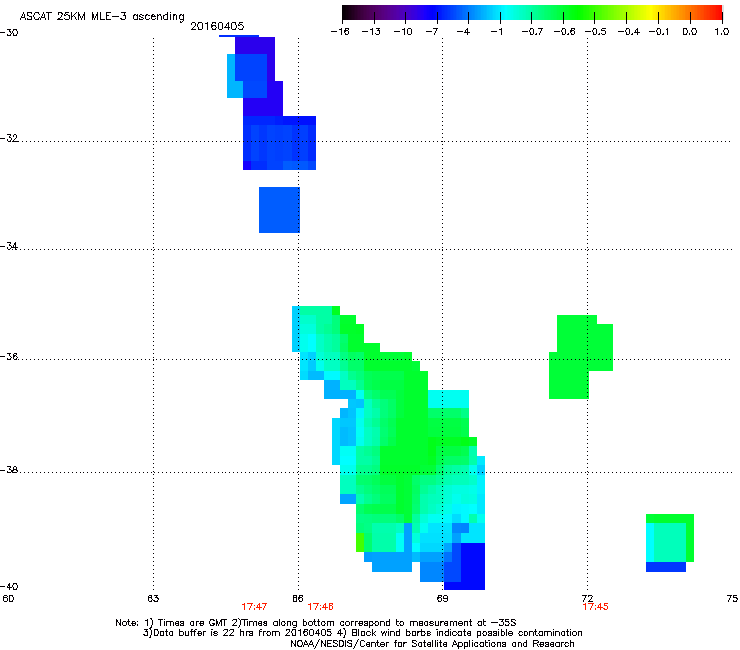Click the solid green patch near longitude 72
The height and width of the screenshot is (650, 740).
point(581,357)
